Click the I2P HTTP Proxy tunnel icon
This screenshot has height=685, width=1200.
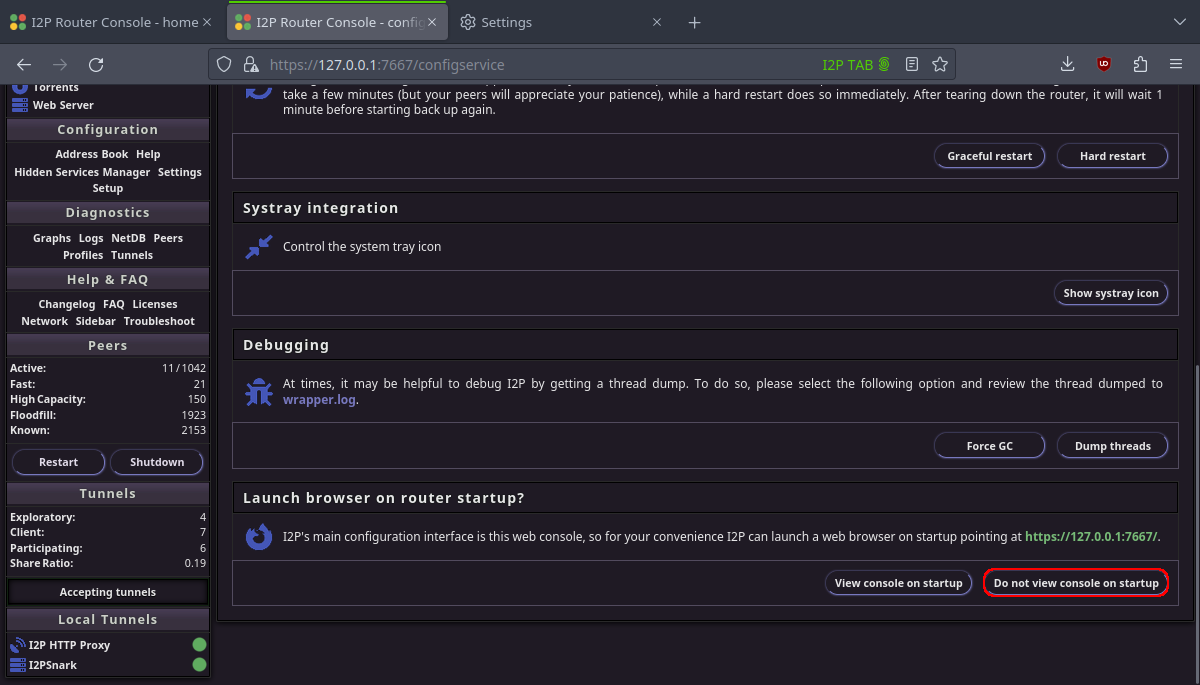pyautogui.click(x=18, y=645)
